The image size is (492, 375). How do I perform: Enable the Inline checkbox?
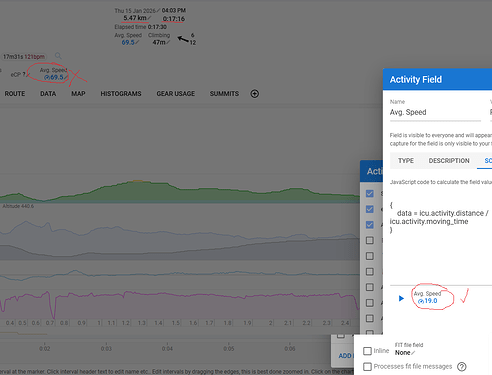click(367, 351)
